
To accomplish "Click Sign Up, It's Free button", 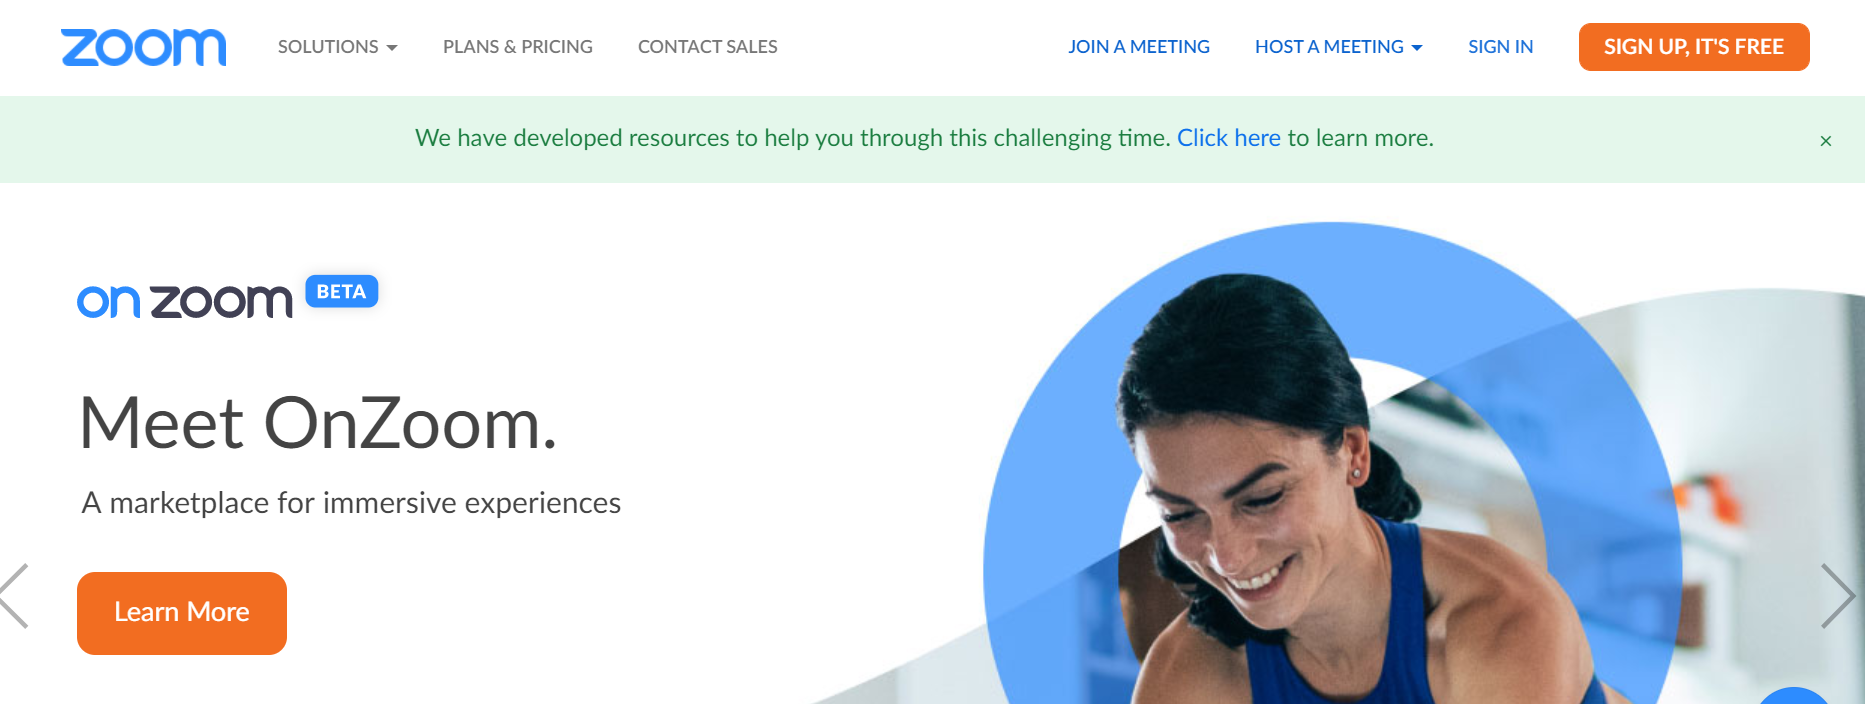I will [1693, 47].
